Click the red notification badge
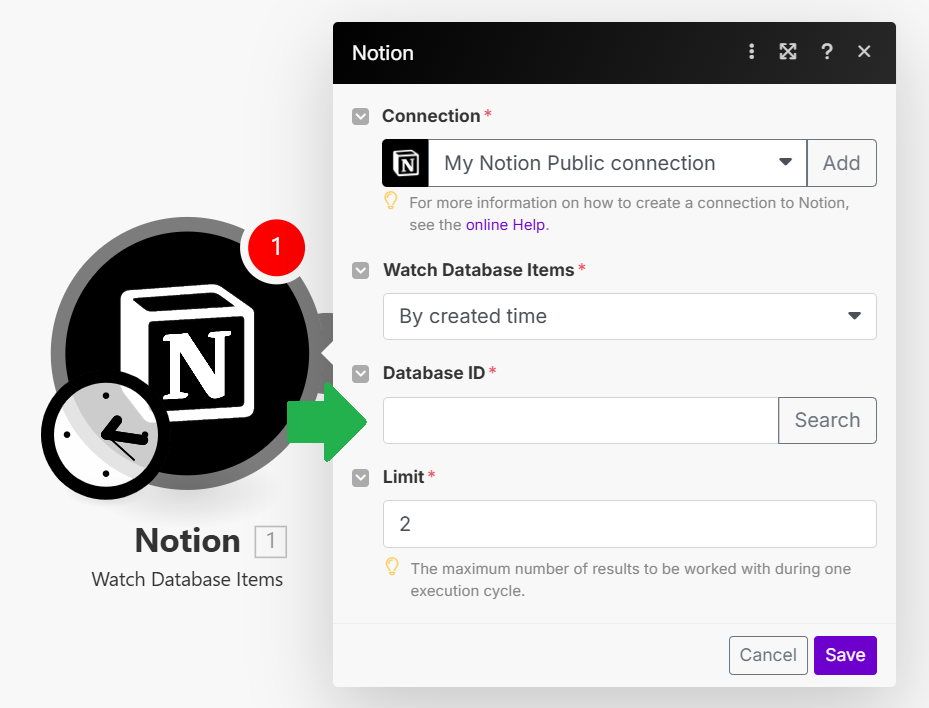 [x=276, y=247]
